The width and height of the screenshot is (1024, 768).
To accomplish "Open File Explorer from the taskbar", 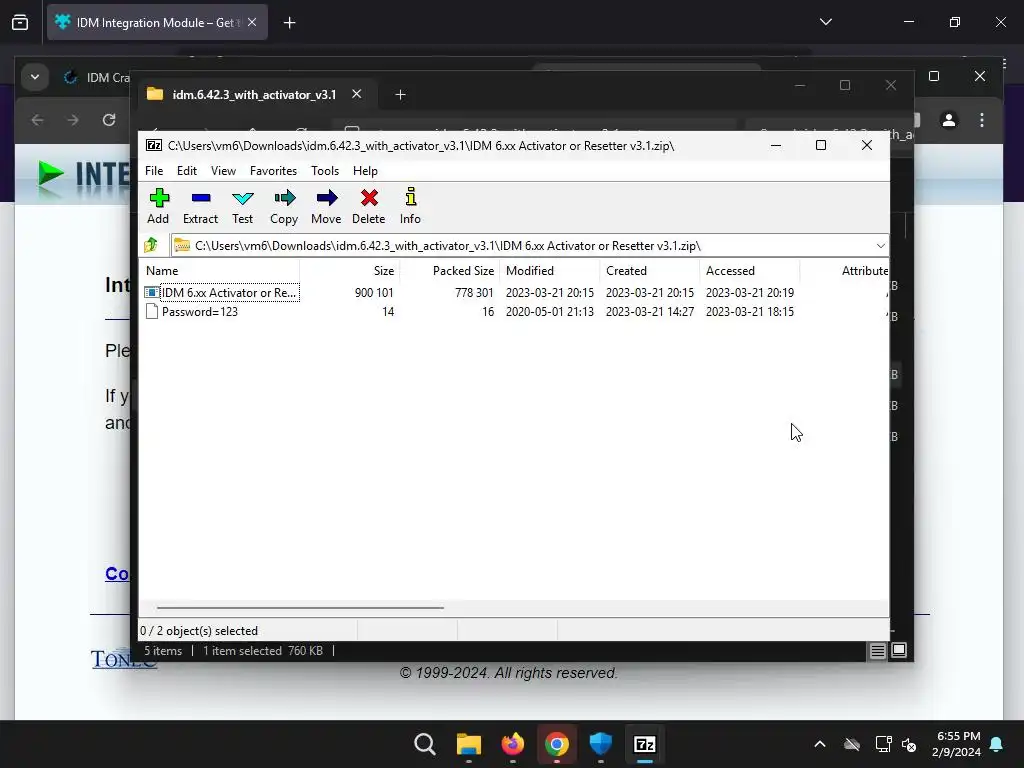I will (x=469, y=744).
